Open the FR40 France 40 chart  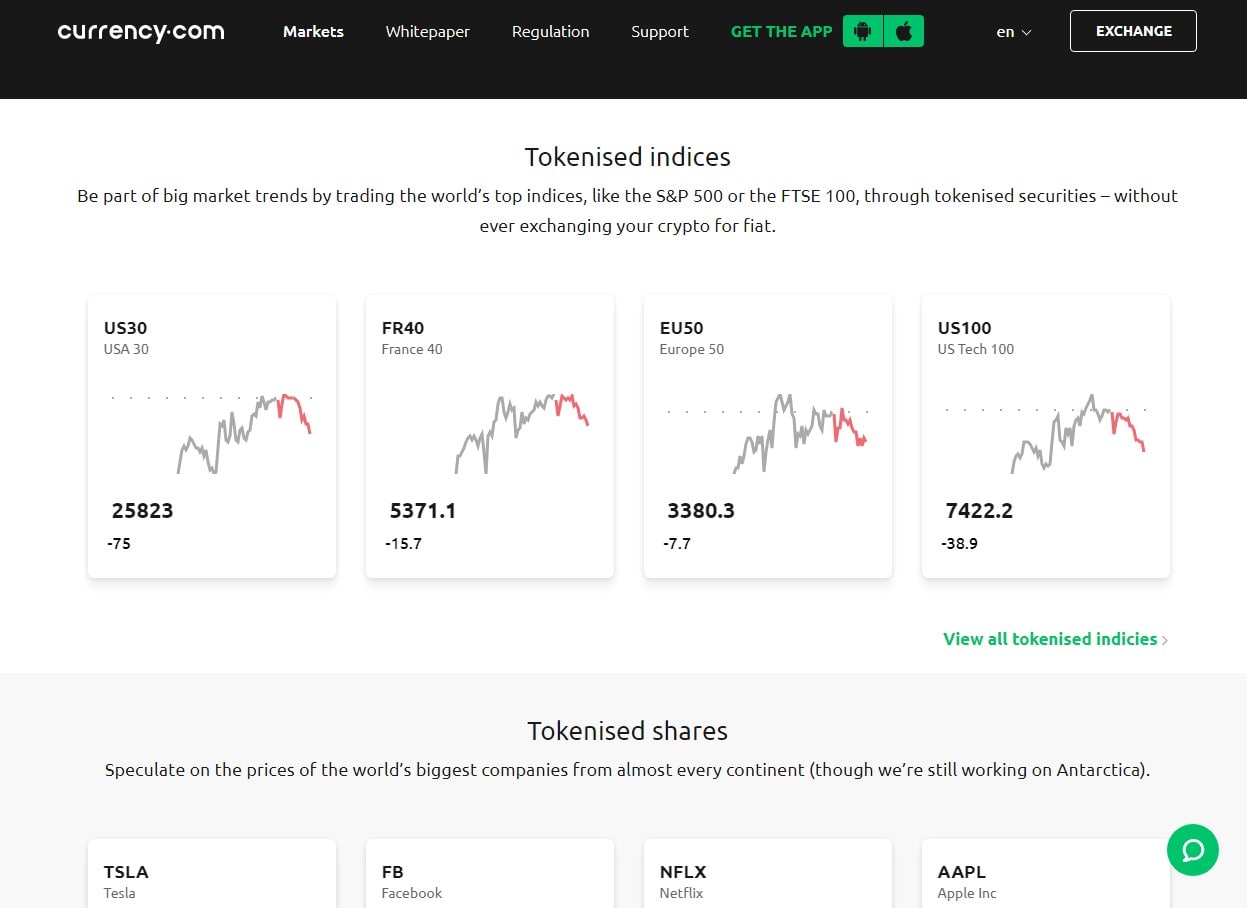pyautogui.click(x=490, y=435)
